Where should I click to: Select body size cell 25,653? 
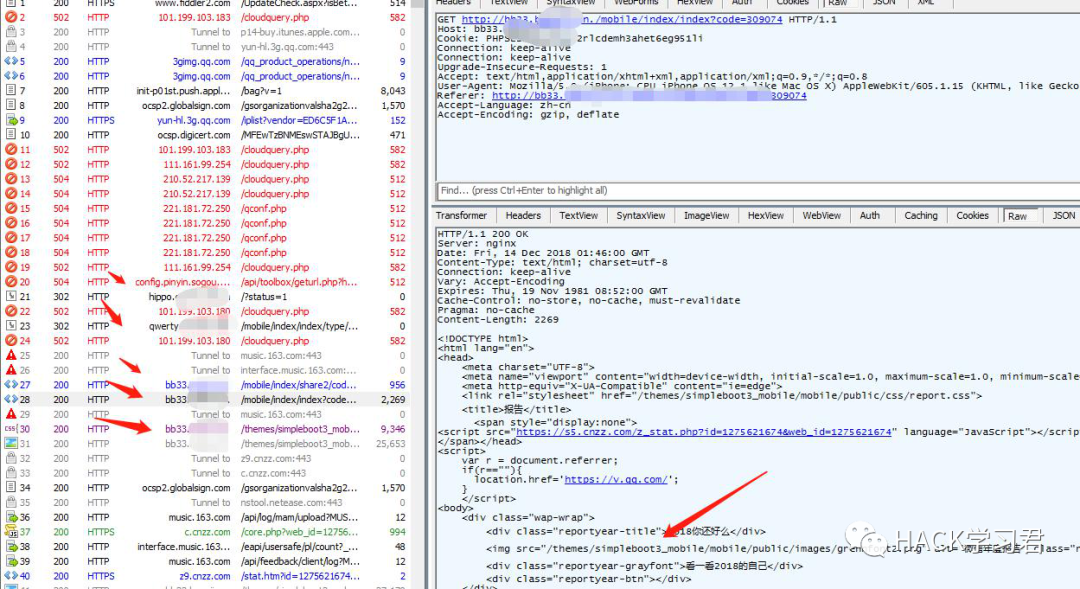(391, 444)
